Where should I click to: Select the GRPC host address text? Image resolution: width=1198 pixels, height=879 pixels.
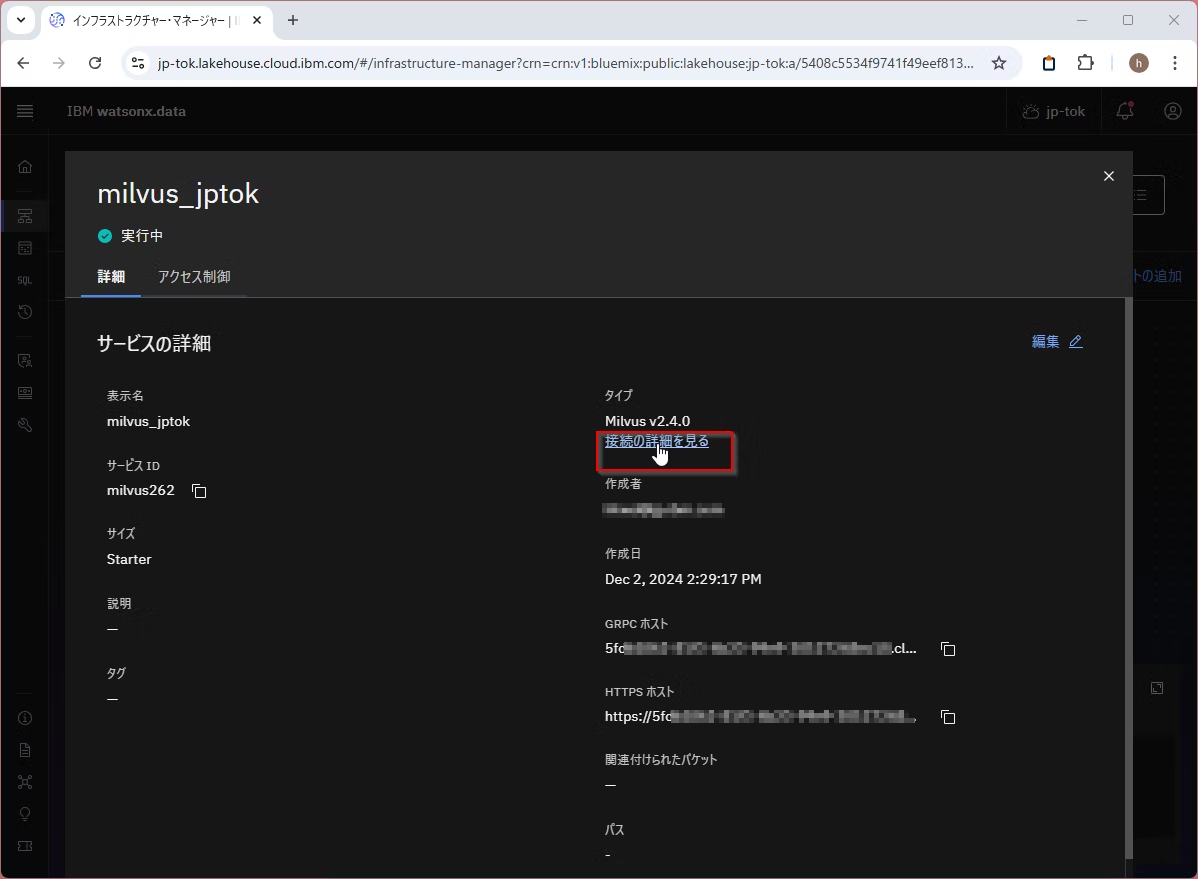point(760,649)
